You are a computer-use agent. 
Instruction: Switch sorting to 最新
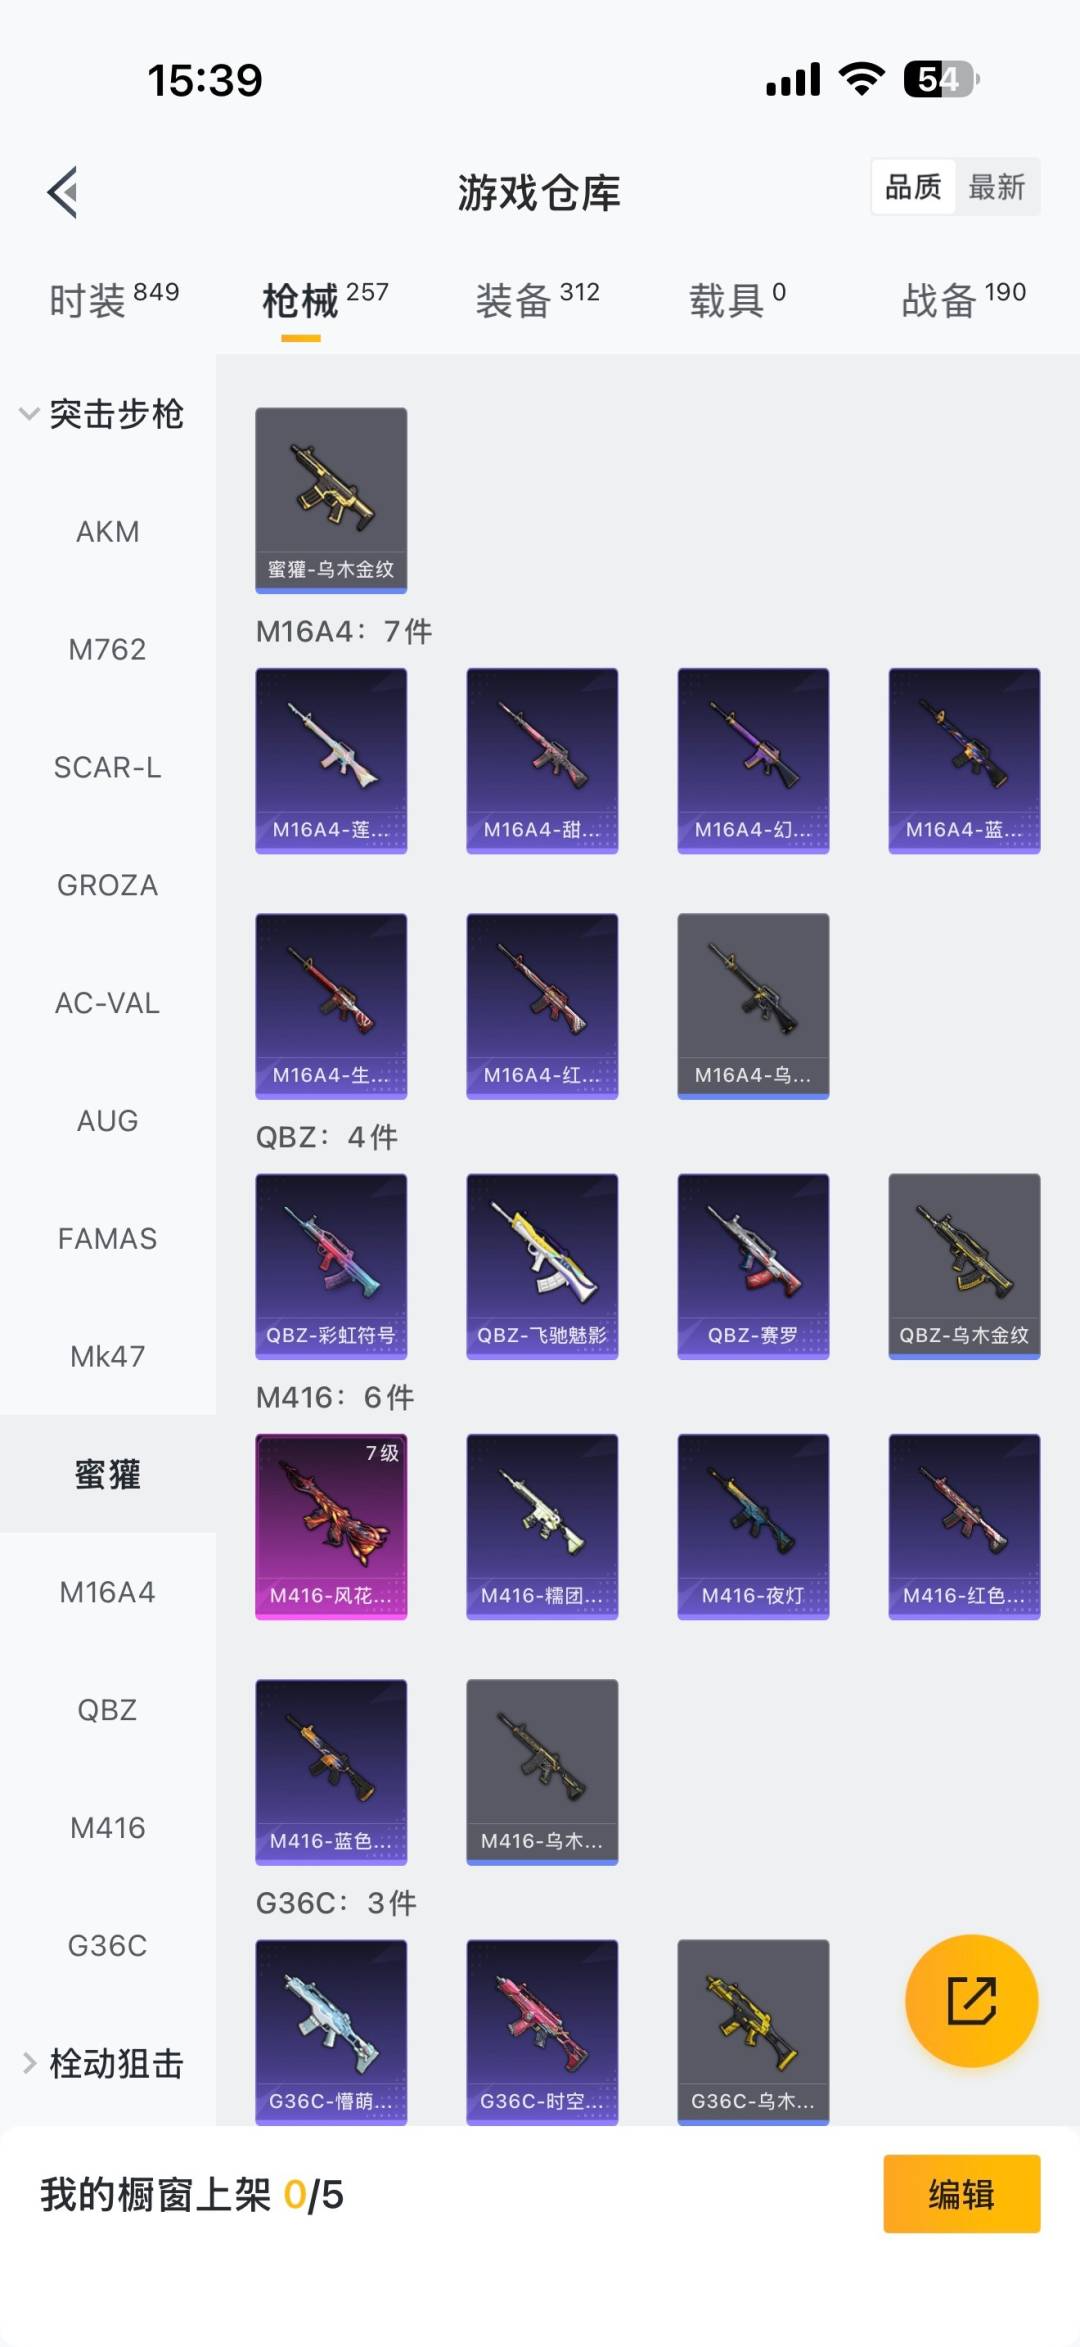997,187
